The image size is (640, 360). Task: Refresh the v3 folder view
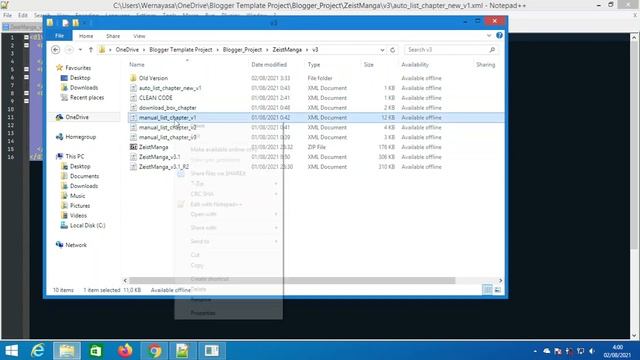click(x=393, y=50)
